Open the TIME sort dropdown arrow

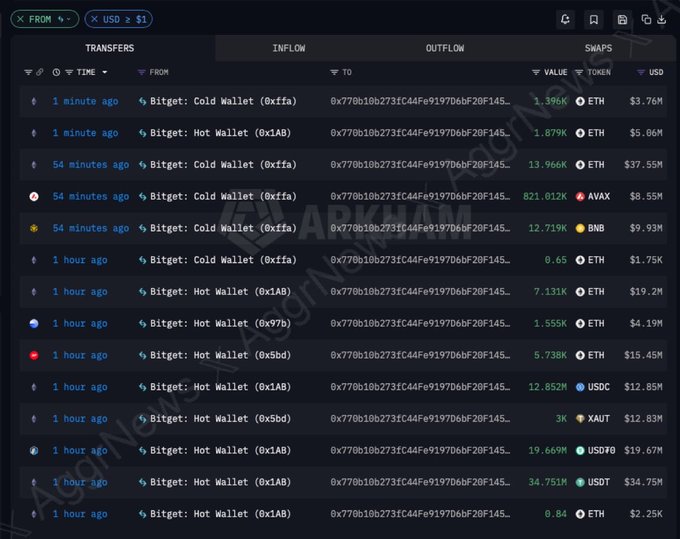click(105, 72)
